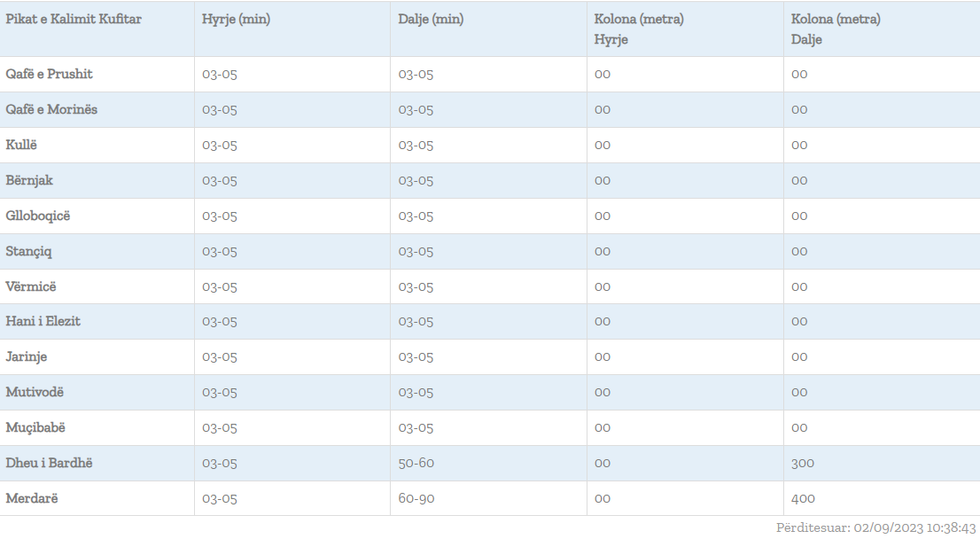
Task: Select the 'Kolona (metra) Hyrje' header cell
Action: point(639,29)
